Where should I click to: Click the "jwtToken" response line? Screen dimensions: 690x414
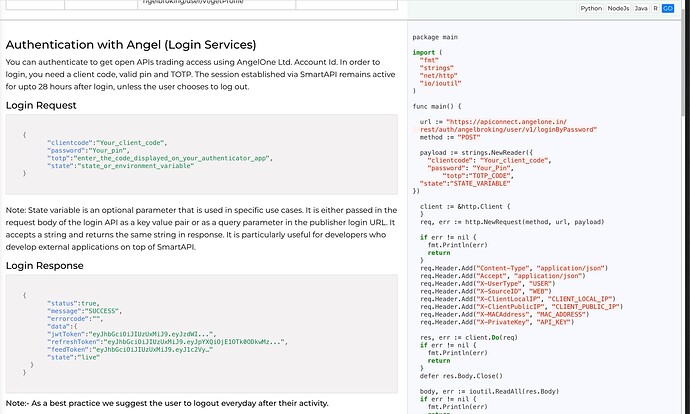tap(131, 334)
